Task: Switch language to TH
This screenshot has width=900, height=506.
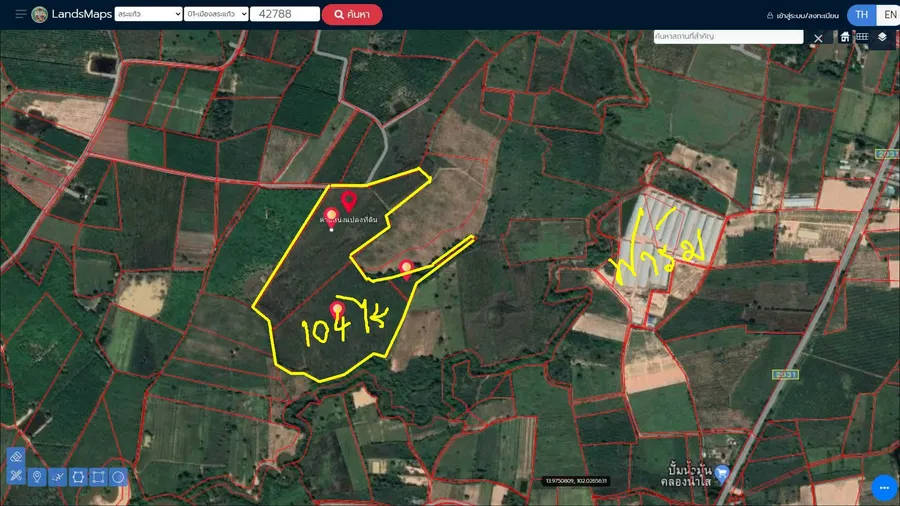Action: coord(861,15)
